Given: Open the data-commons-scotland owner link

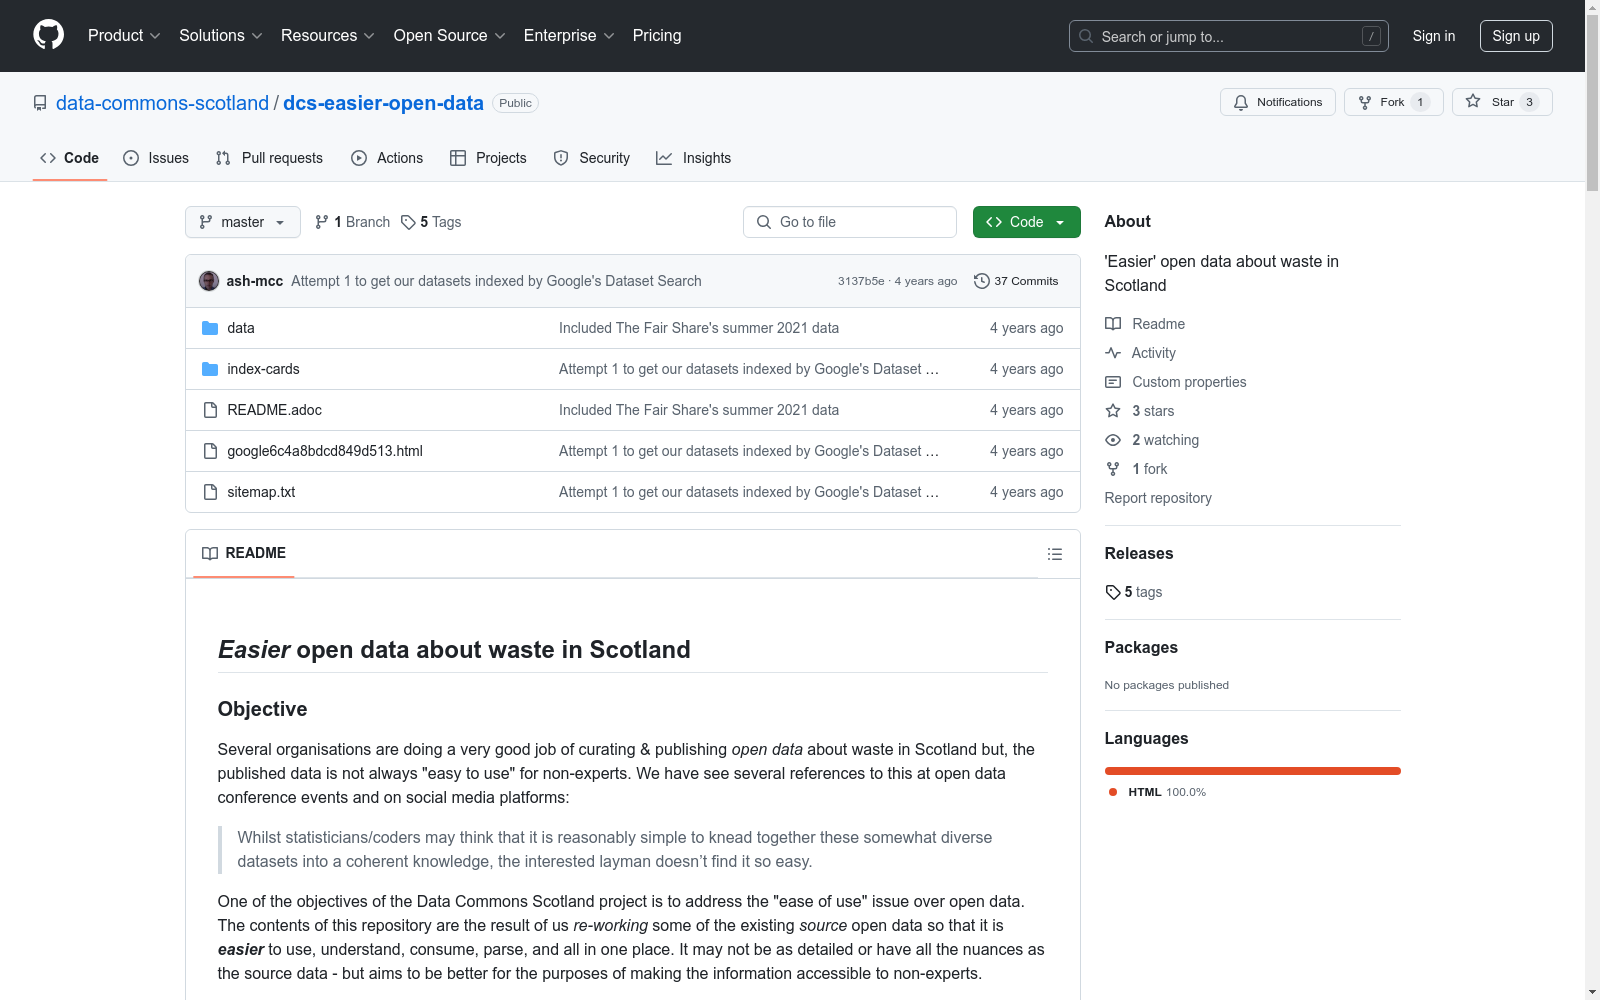Looking at the screenshot, I should point(162,103).
